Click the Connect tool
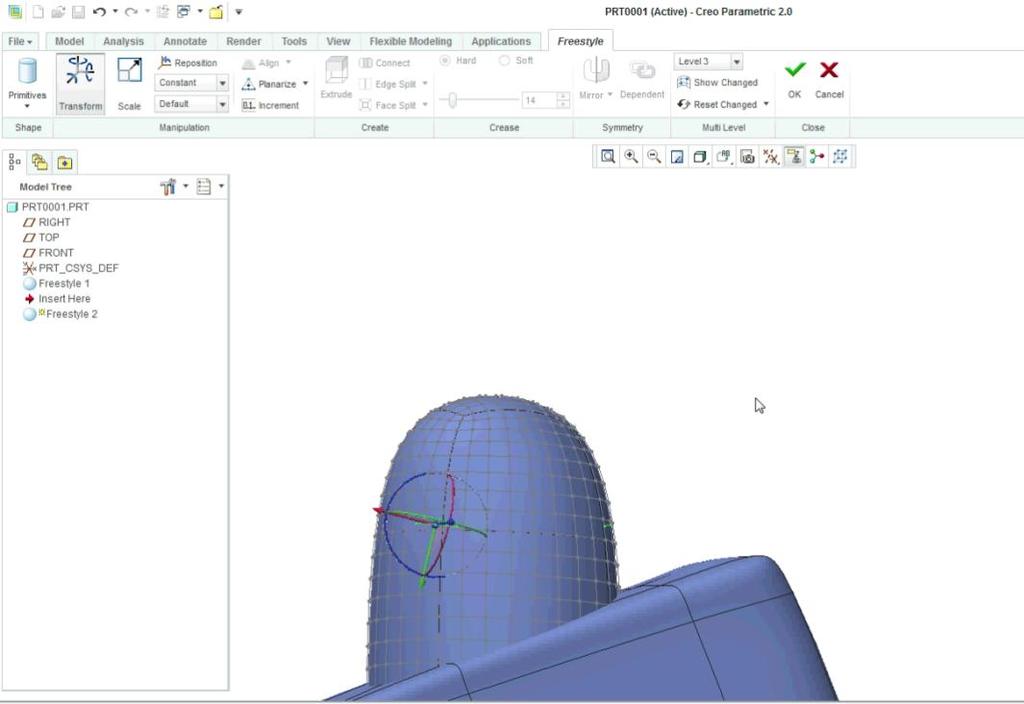 pos(385,63)
